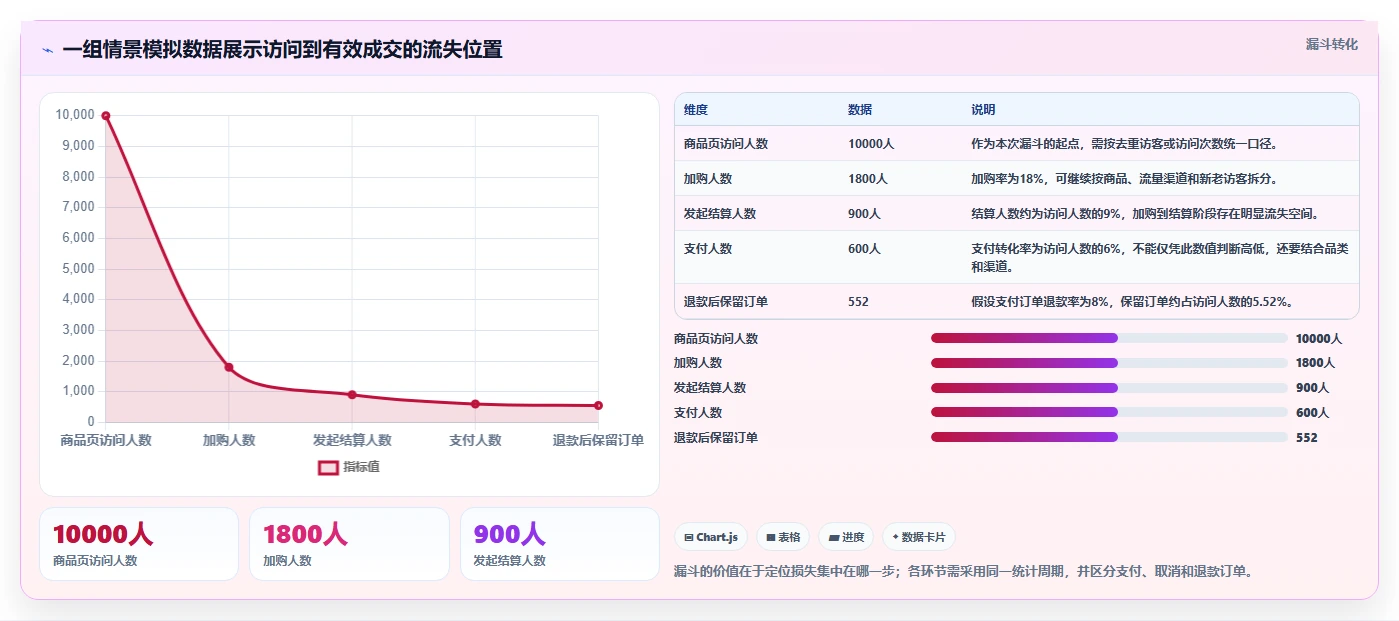The width and height of the screenshot is (1399, 621).
Task: Click the 发起结算人数 x-axis label on the chart
Action: point(352,440)
